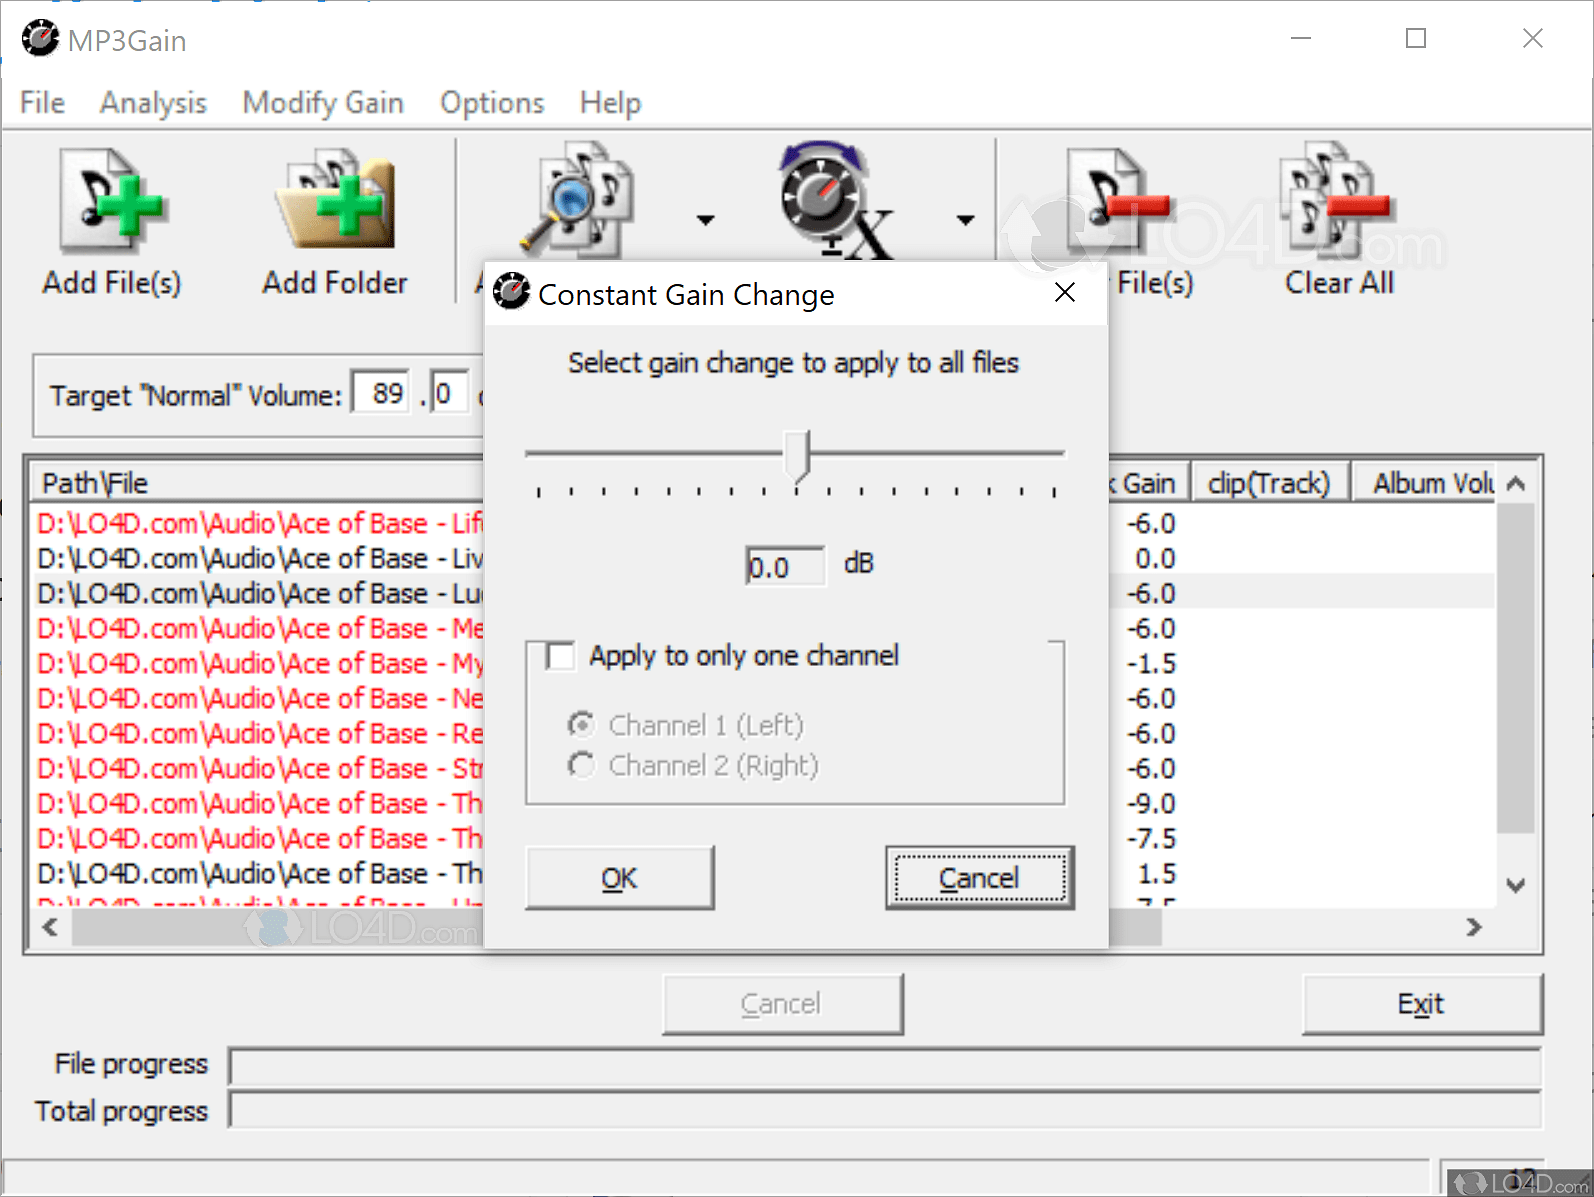
Task: Select the Ace of Base - Lif file row
Action: (x=260, y=523)
